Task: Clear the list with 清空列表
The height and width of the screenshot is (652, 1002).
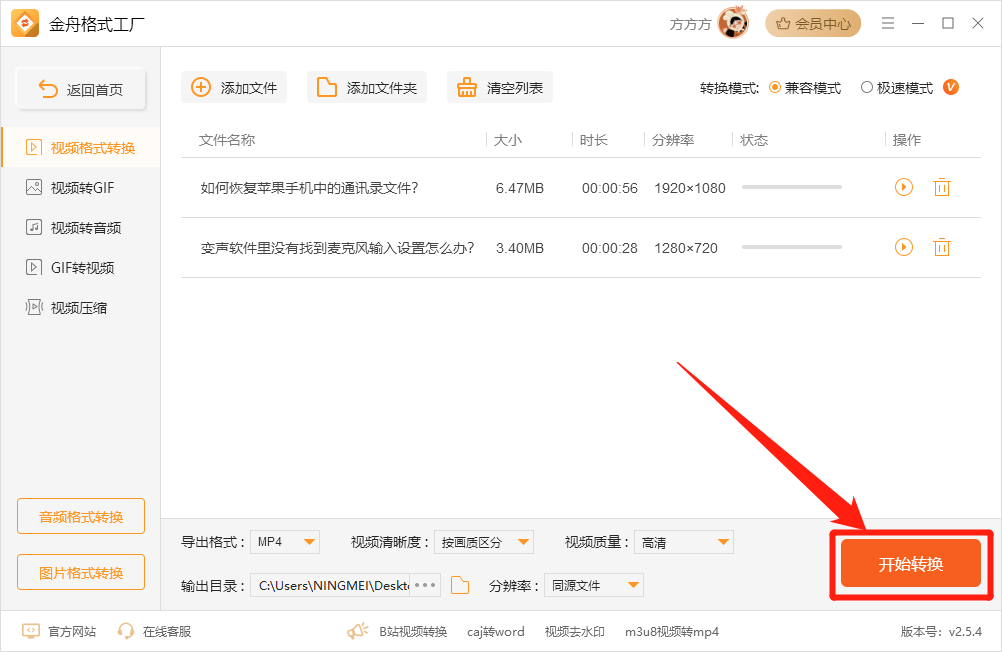Action: pyautogui.click(x=500, y=88)
